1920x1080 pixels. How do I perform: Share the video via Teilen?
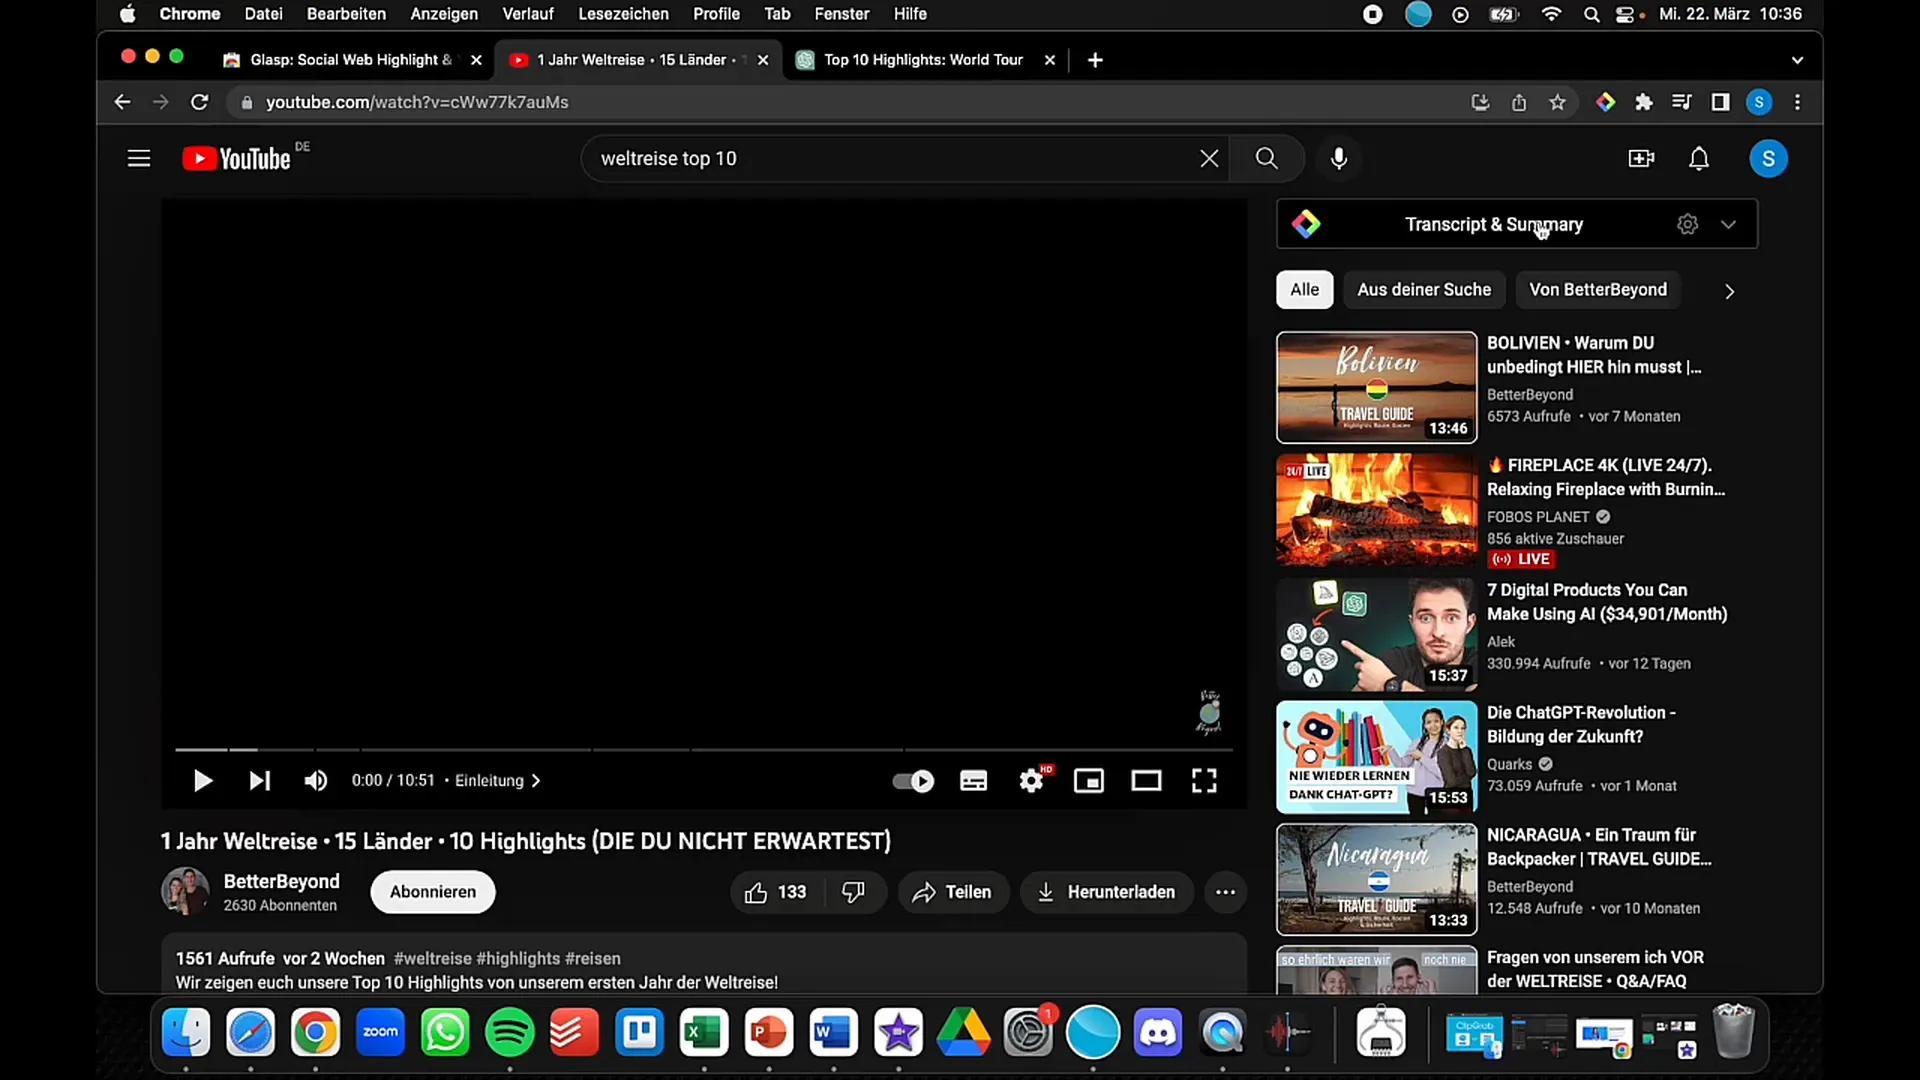pos(952,892)
